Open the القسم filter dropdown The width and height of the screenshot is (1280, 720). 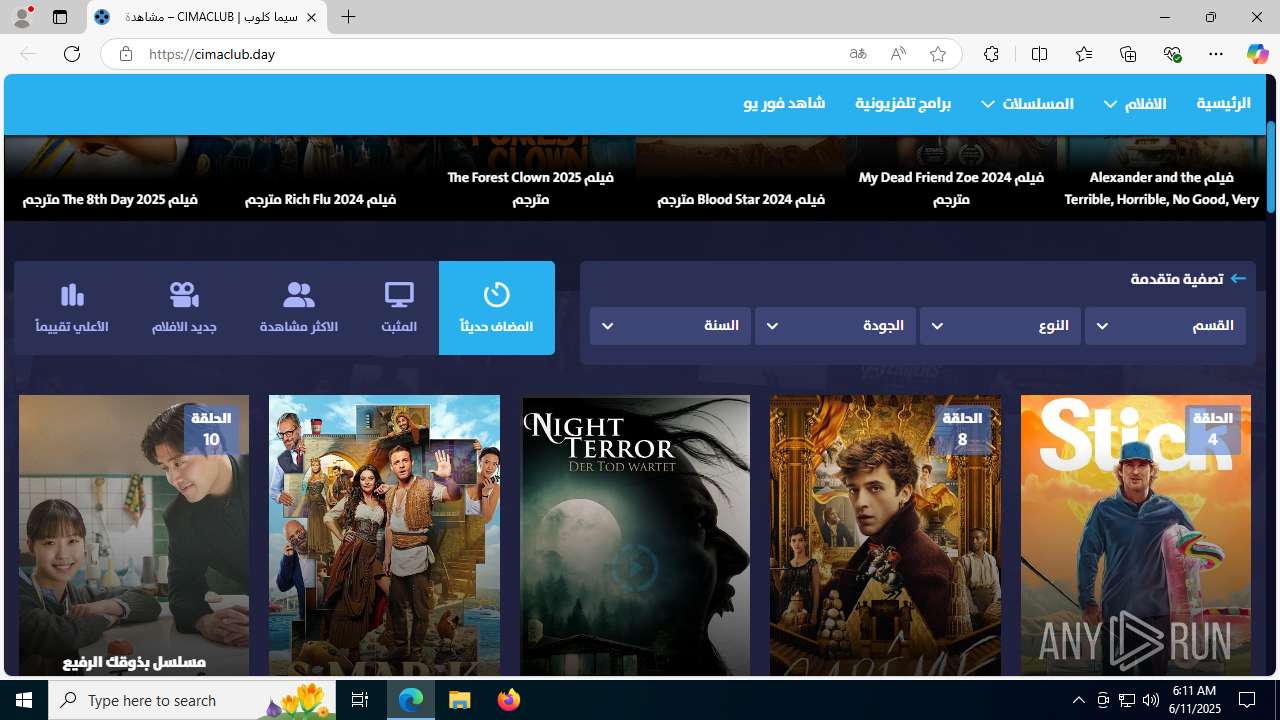pyautogui.click(x=1165, y=326)
